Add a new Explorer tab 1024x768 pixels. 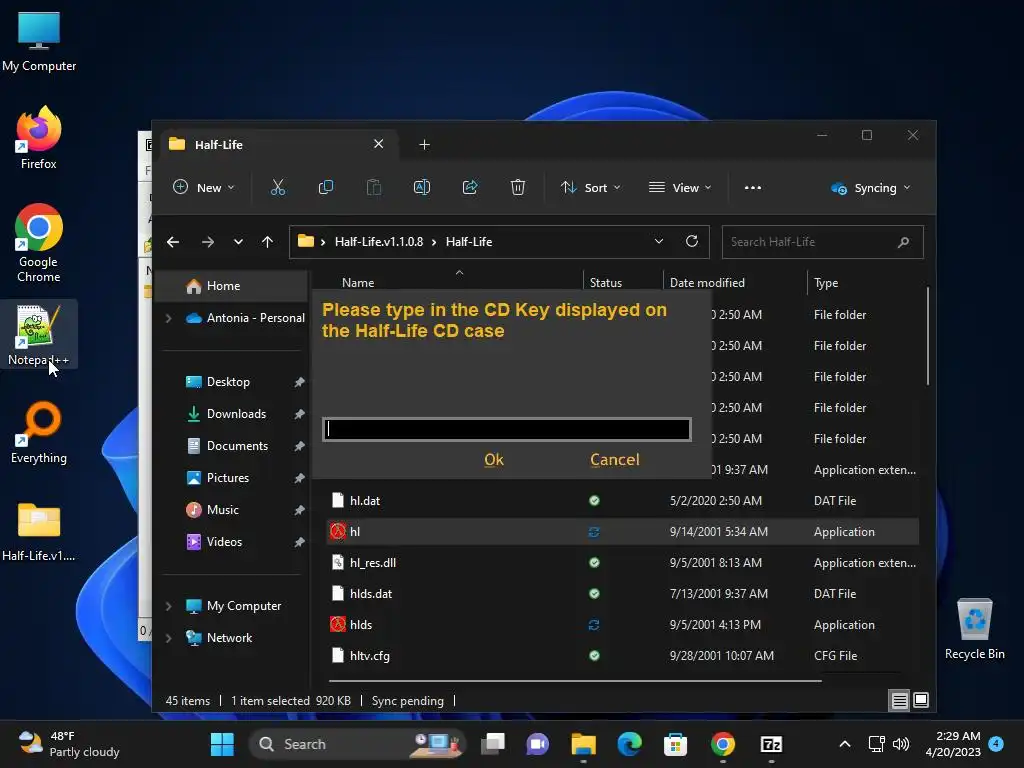(x=424, y=144)
